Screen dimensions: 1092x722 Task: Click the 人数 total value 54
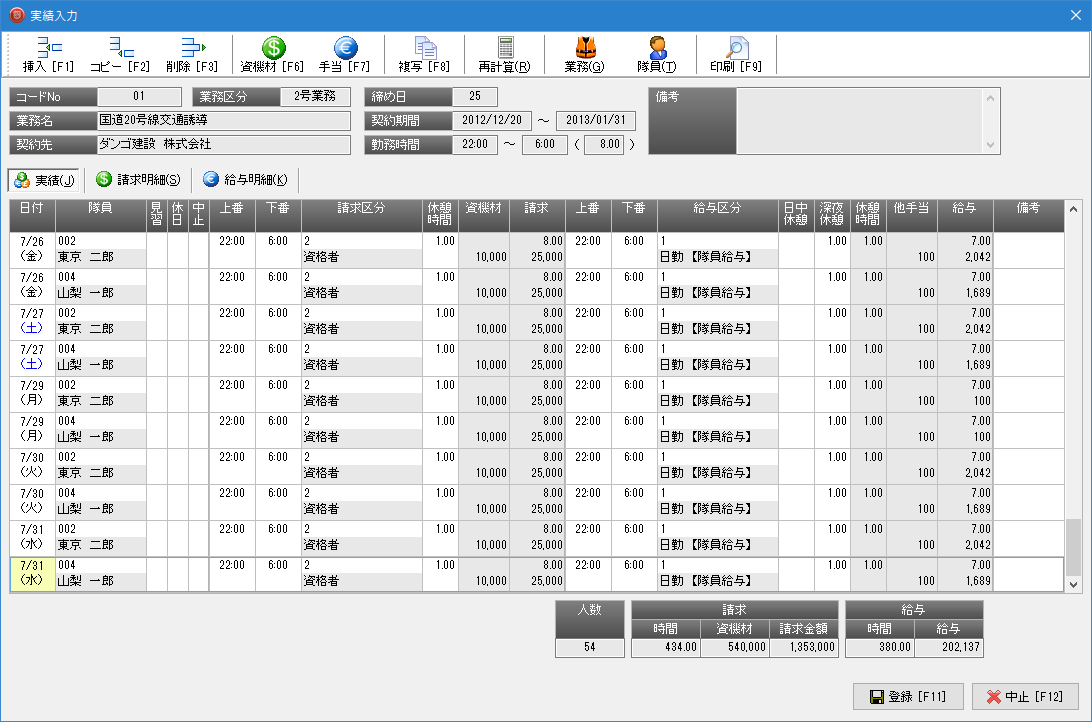coord(590,648)
